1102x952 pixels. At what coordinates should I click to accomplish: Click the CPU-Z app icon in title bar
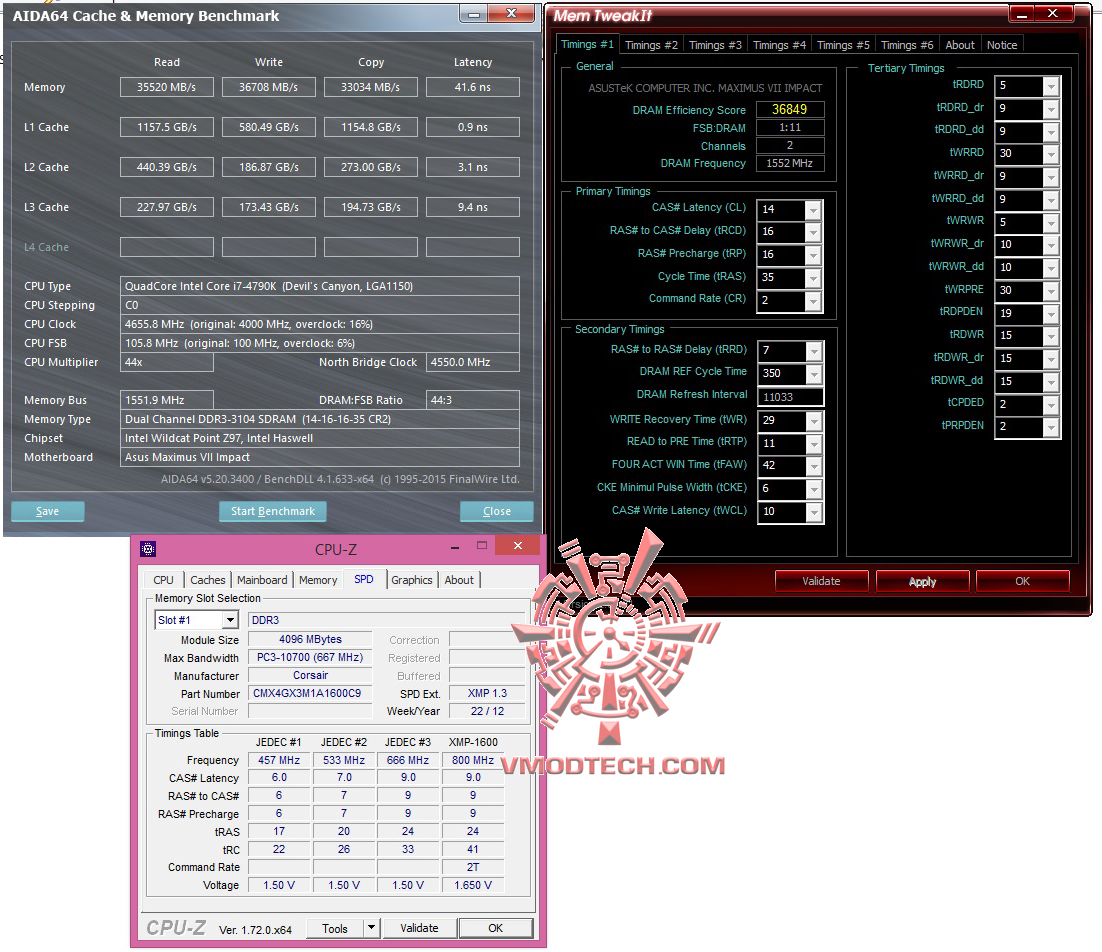[x=148, y=549]
